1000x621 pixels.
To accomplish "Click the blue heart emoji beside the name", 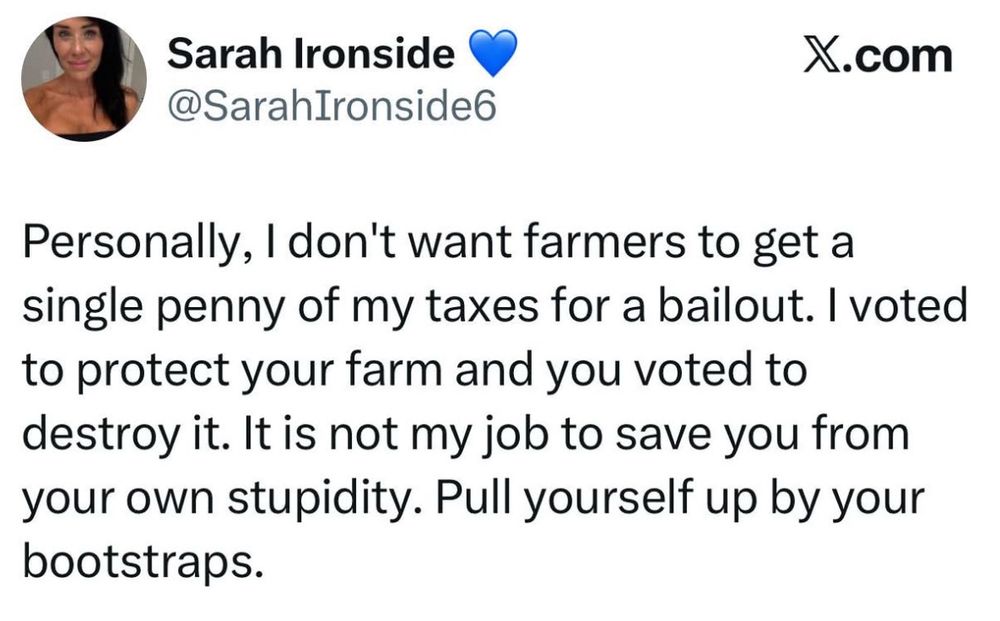I will point(493,53).
